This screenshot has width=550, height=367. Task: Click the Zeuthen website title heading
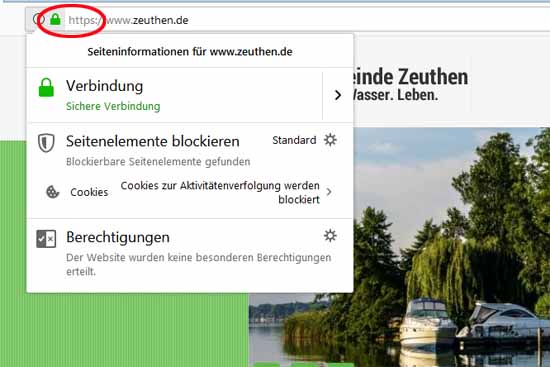[x=410, y=77]
